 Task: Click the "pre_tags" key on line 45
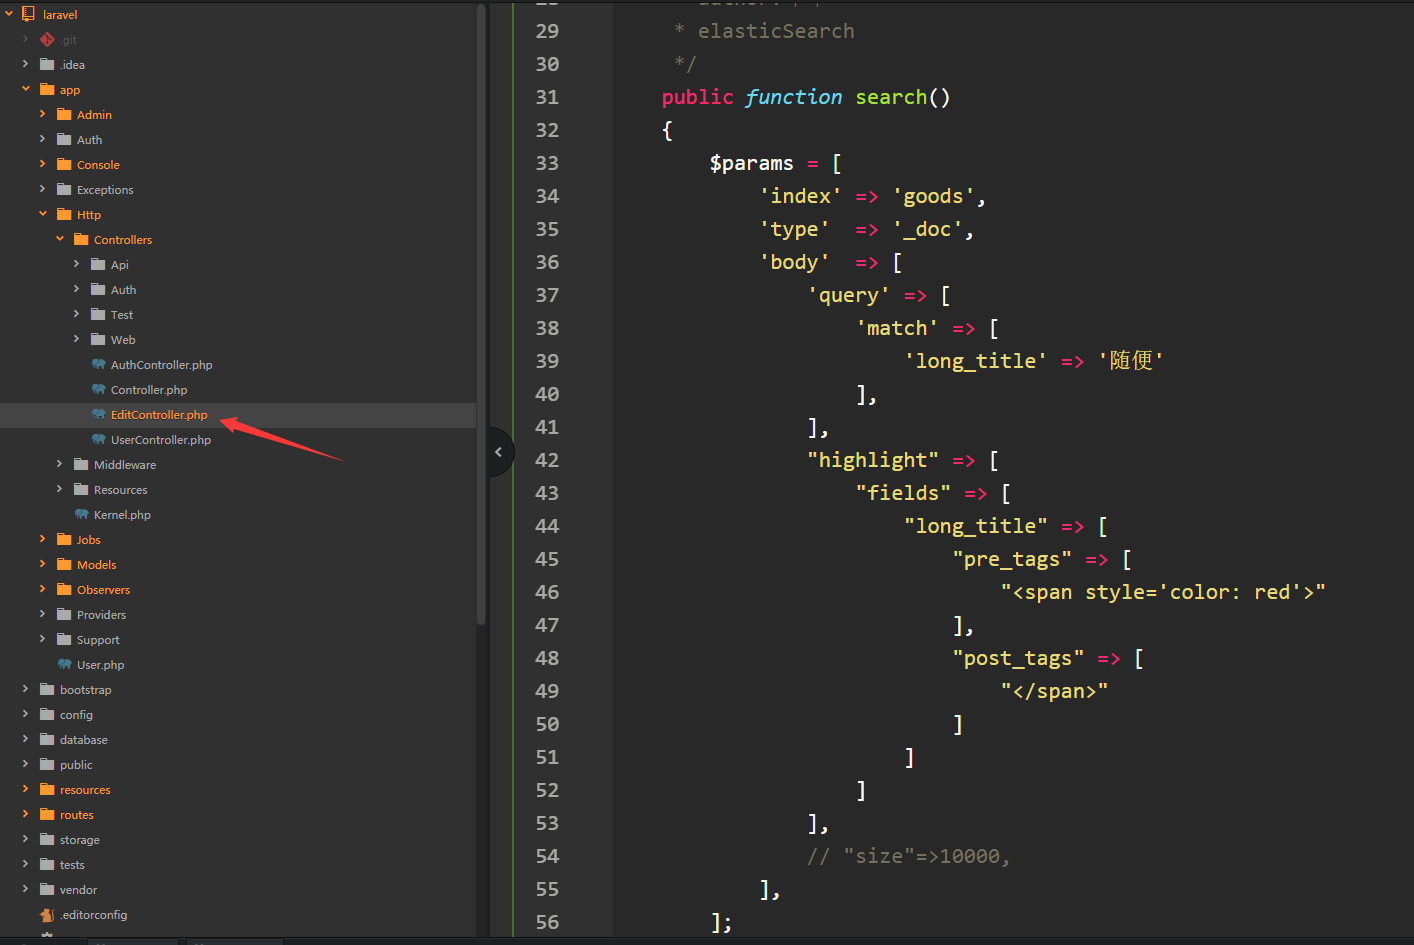point(1012,559)
